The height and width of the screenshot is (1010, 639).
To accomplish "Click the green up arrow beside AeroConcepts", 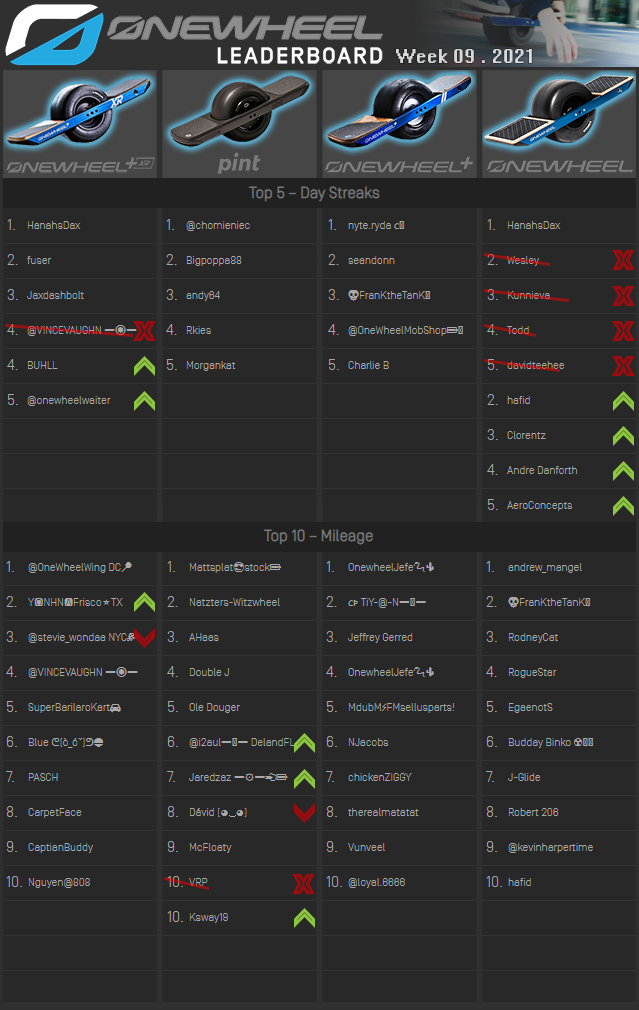I will pyautogui.click(x=623, y=505).
